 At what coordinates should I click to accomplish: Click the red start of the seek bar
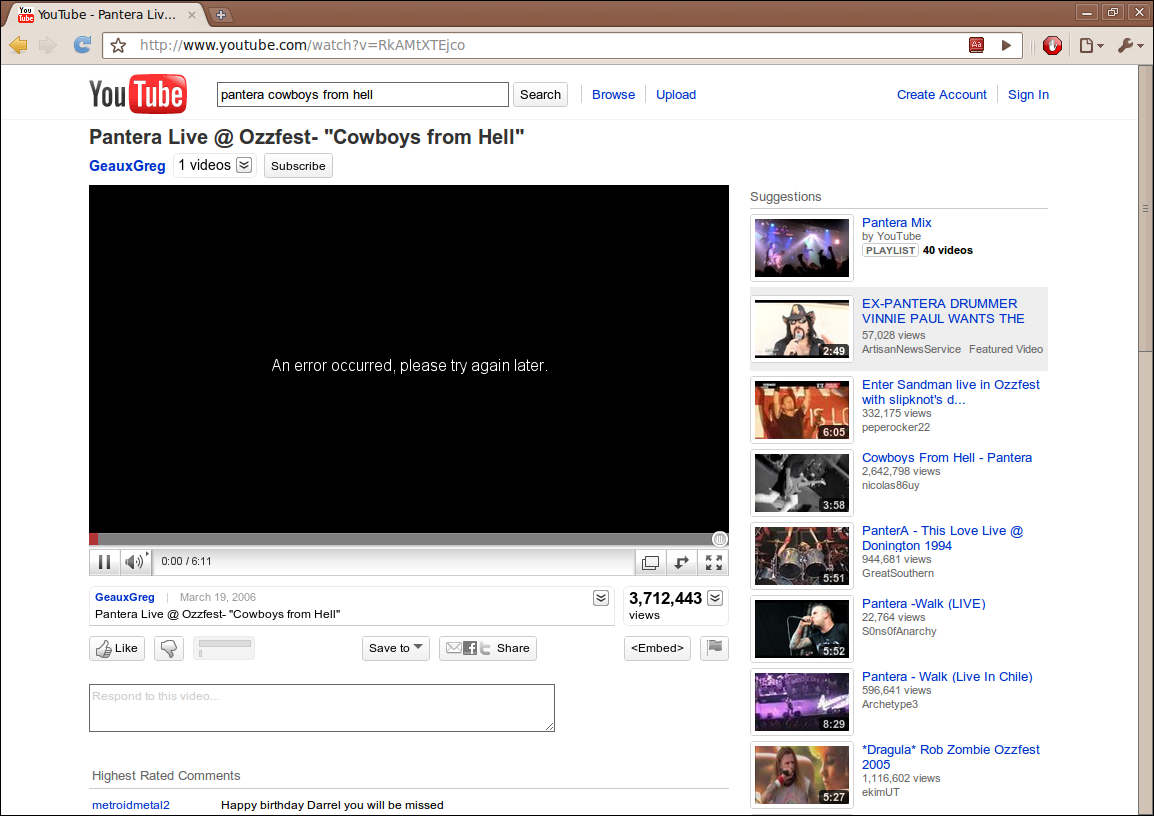tap(93, 539)
